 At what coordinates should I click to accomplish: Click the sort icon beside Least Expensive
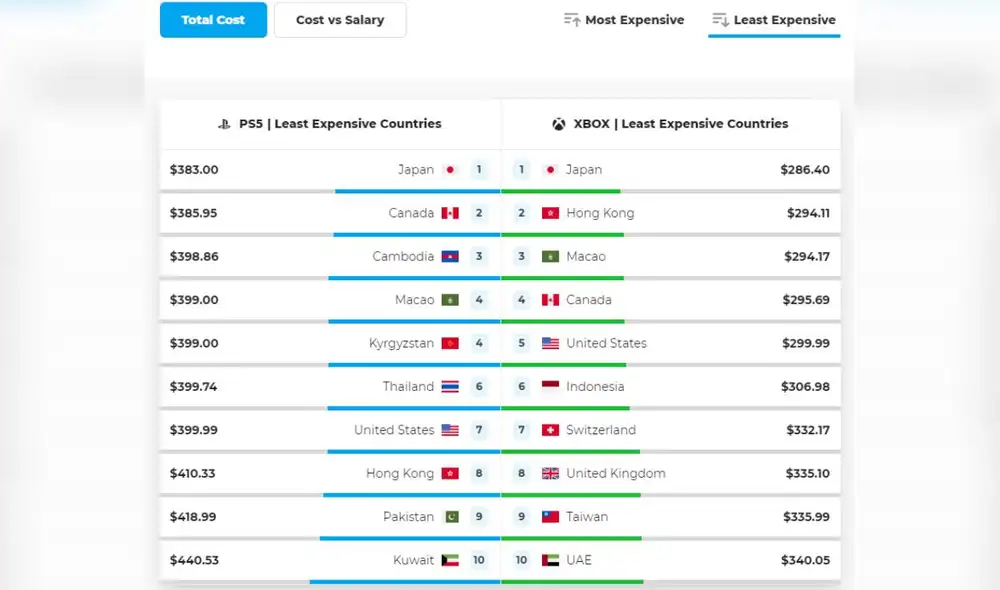coord(721,19)
